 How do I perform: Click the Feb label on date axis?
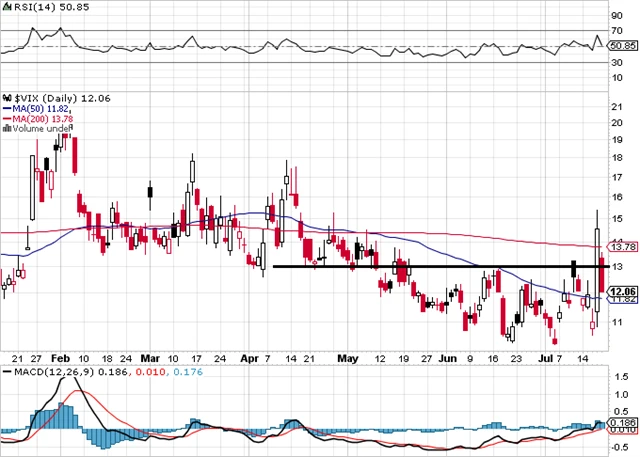tap(59, 356)
